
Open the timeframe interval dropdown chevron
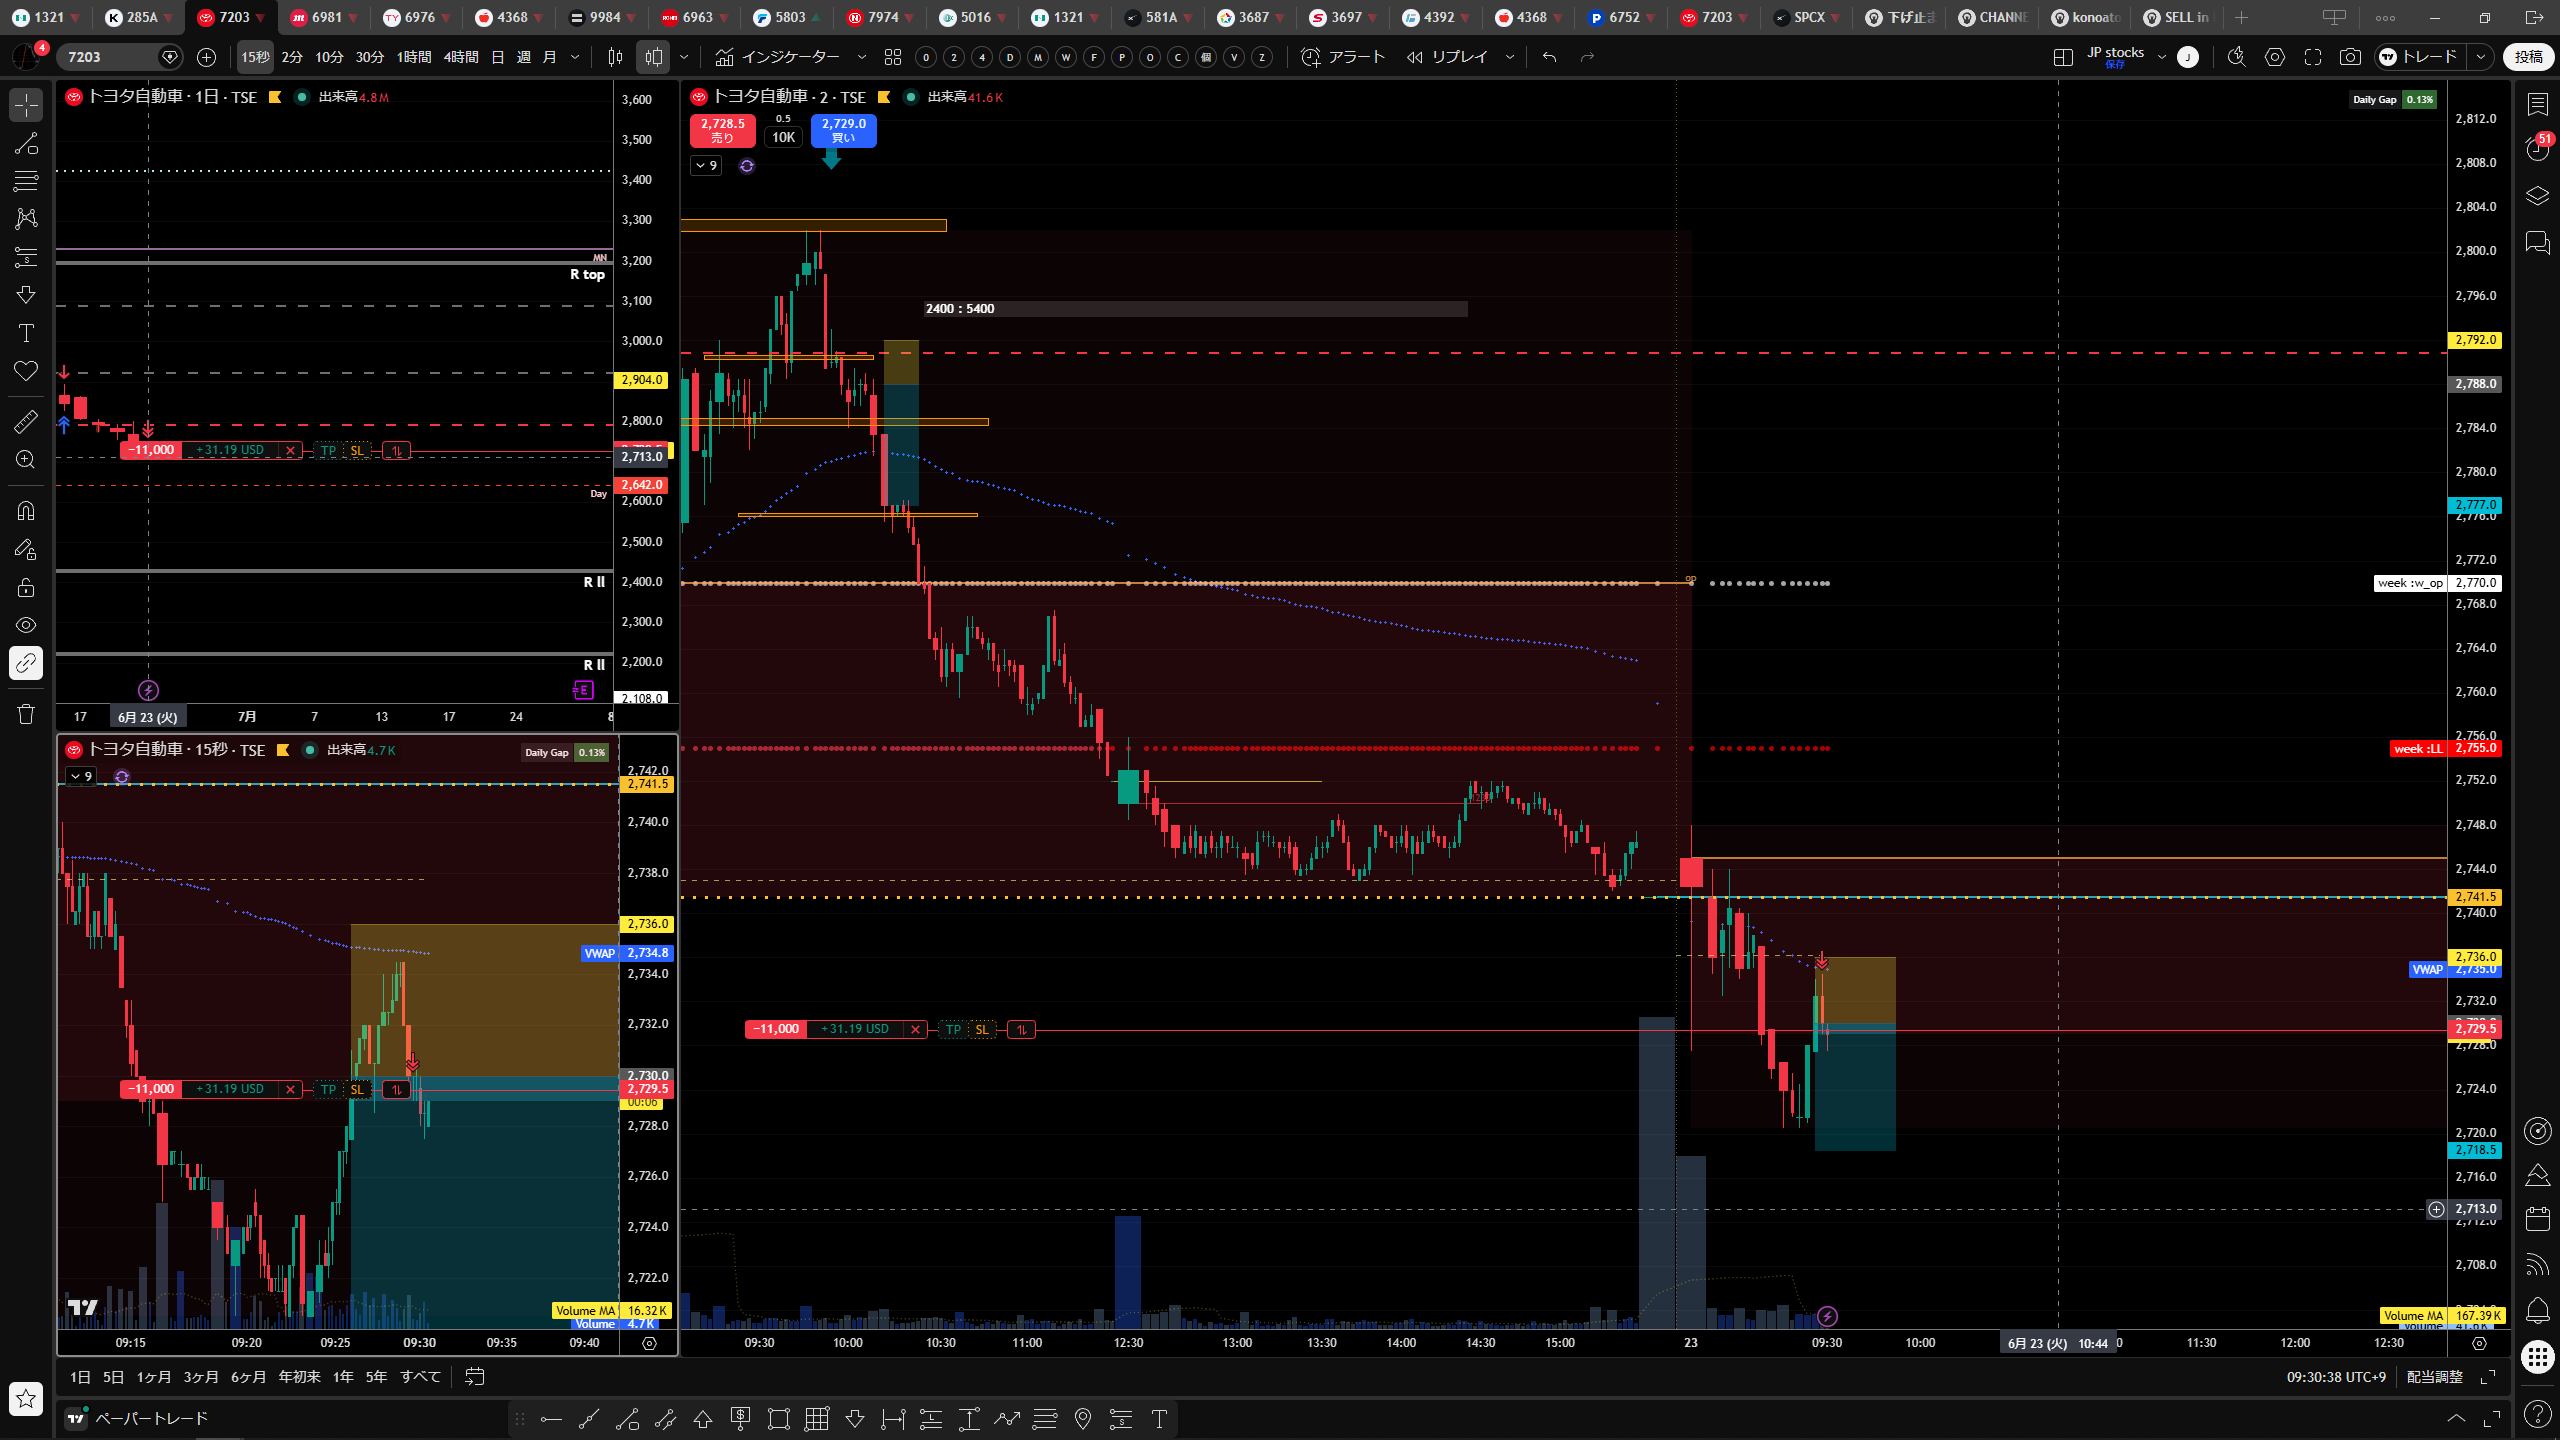[x=574, y=57]
